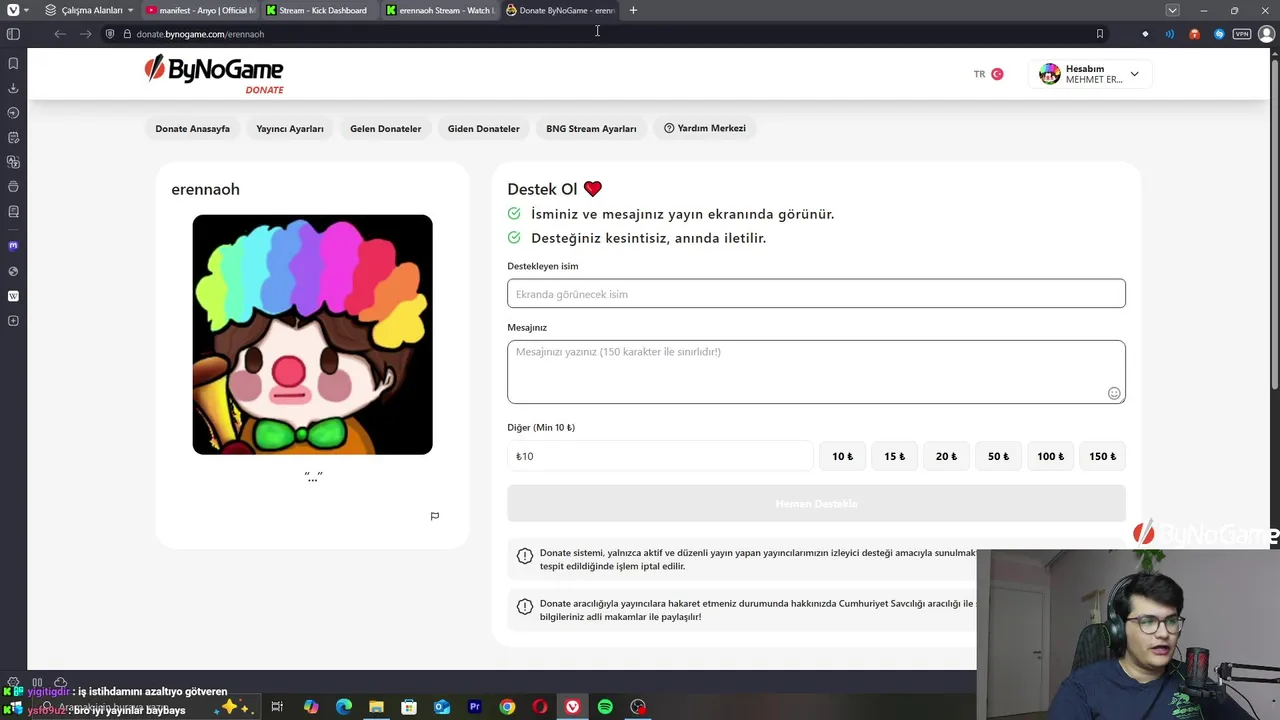Report the streamer with the flag icon
1280x720 pixels.
coord(434,516)
